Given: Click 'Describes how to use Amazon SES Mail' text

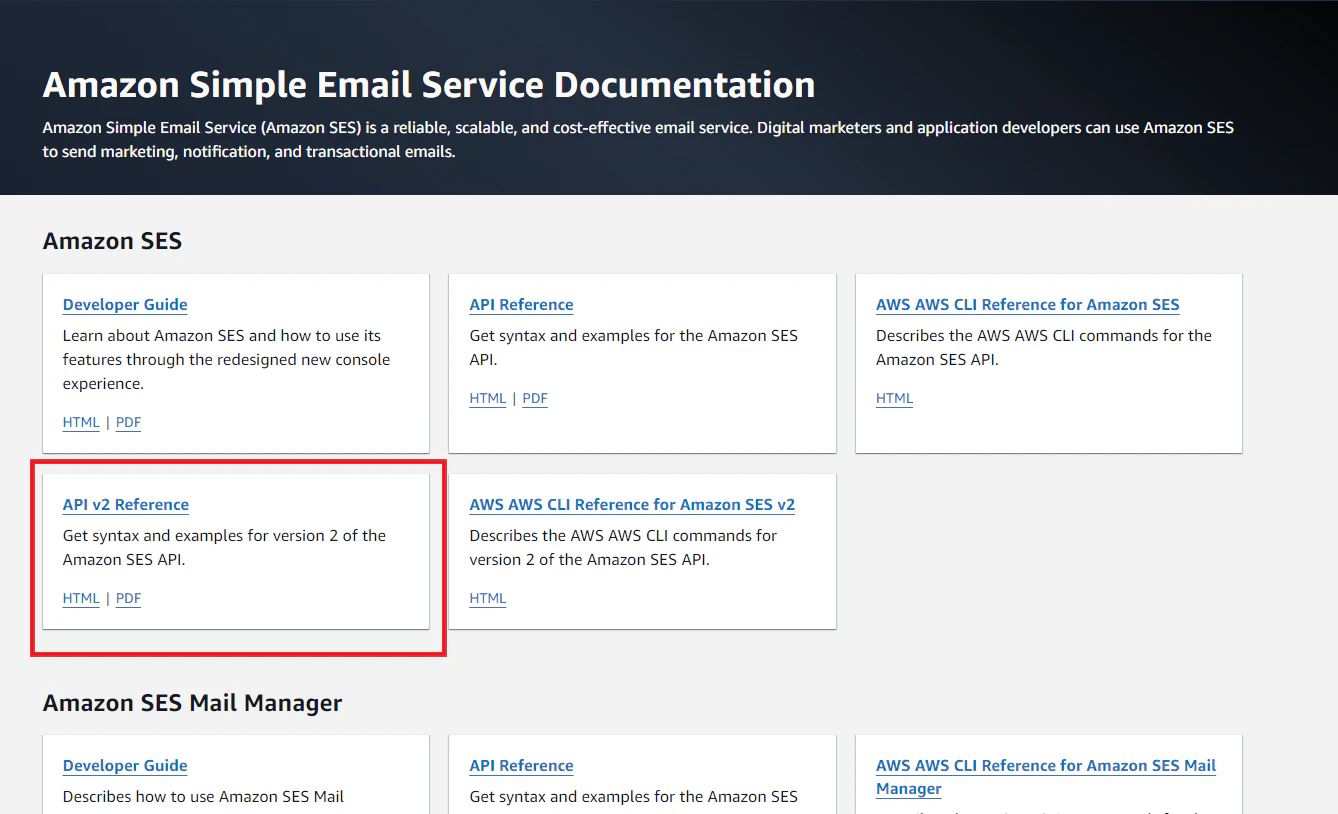Looking at the screenshot, I should tap(203, 797).
